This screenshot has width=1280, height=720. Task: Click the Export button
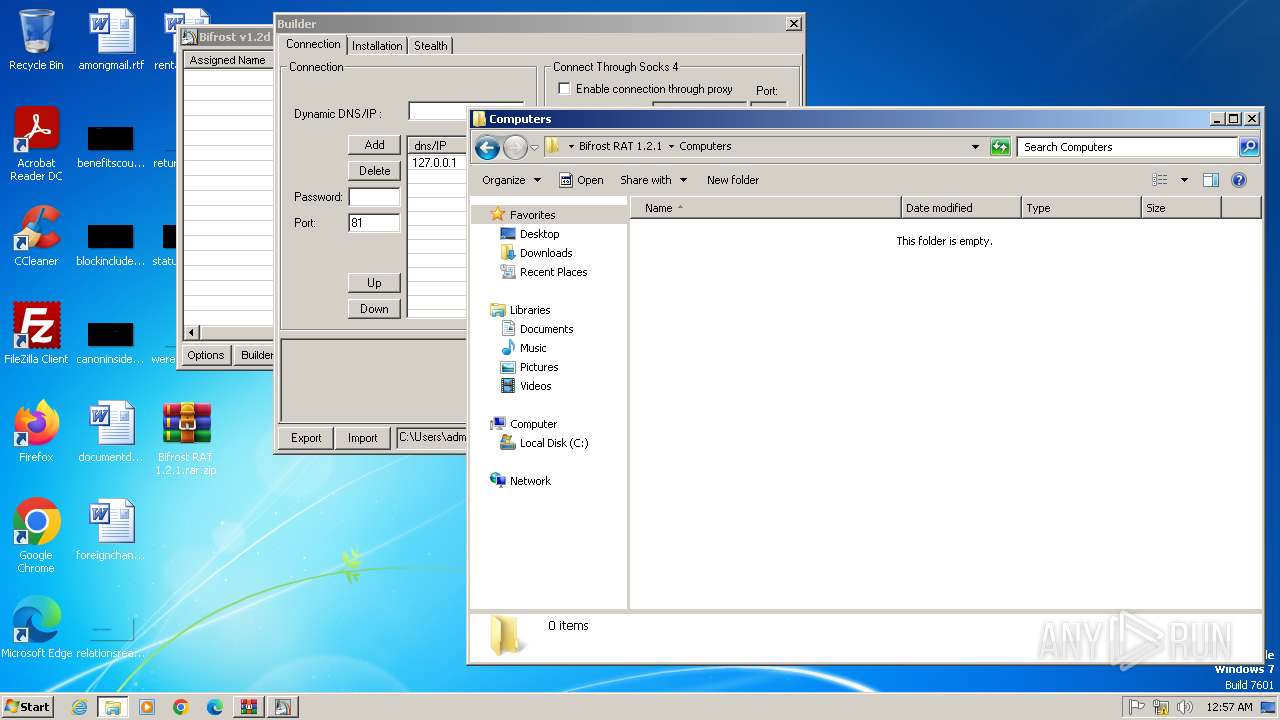pos(306,438)
